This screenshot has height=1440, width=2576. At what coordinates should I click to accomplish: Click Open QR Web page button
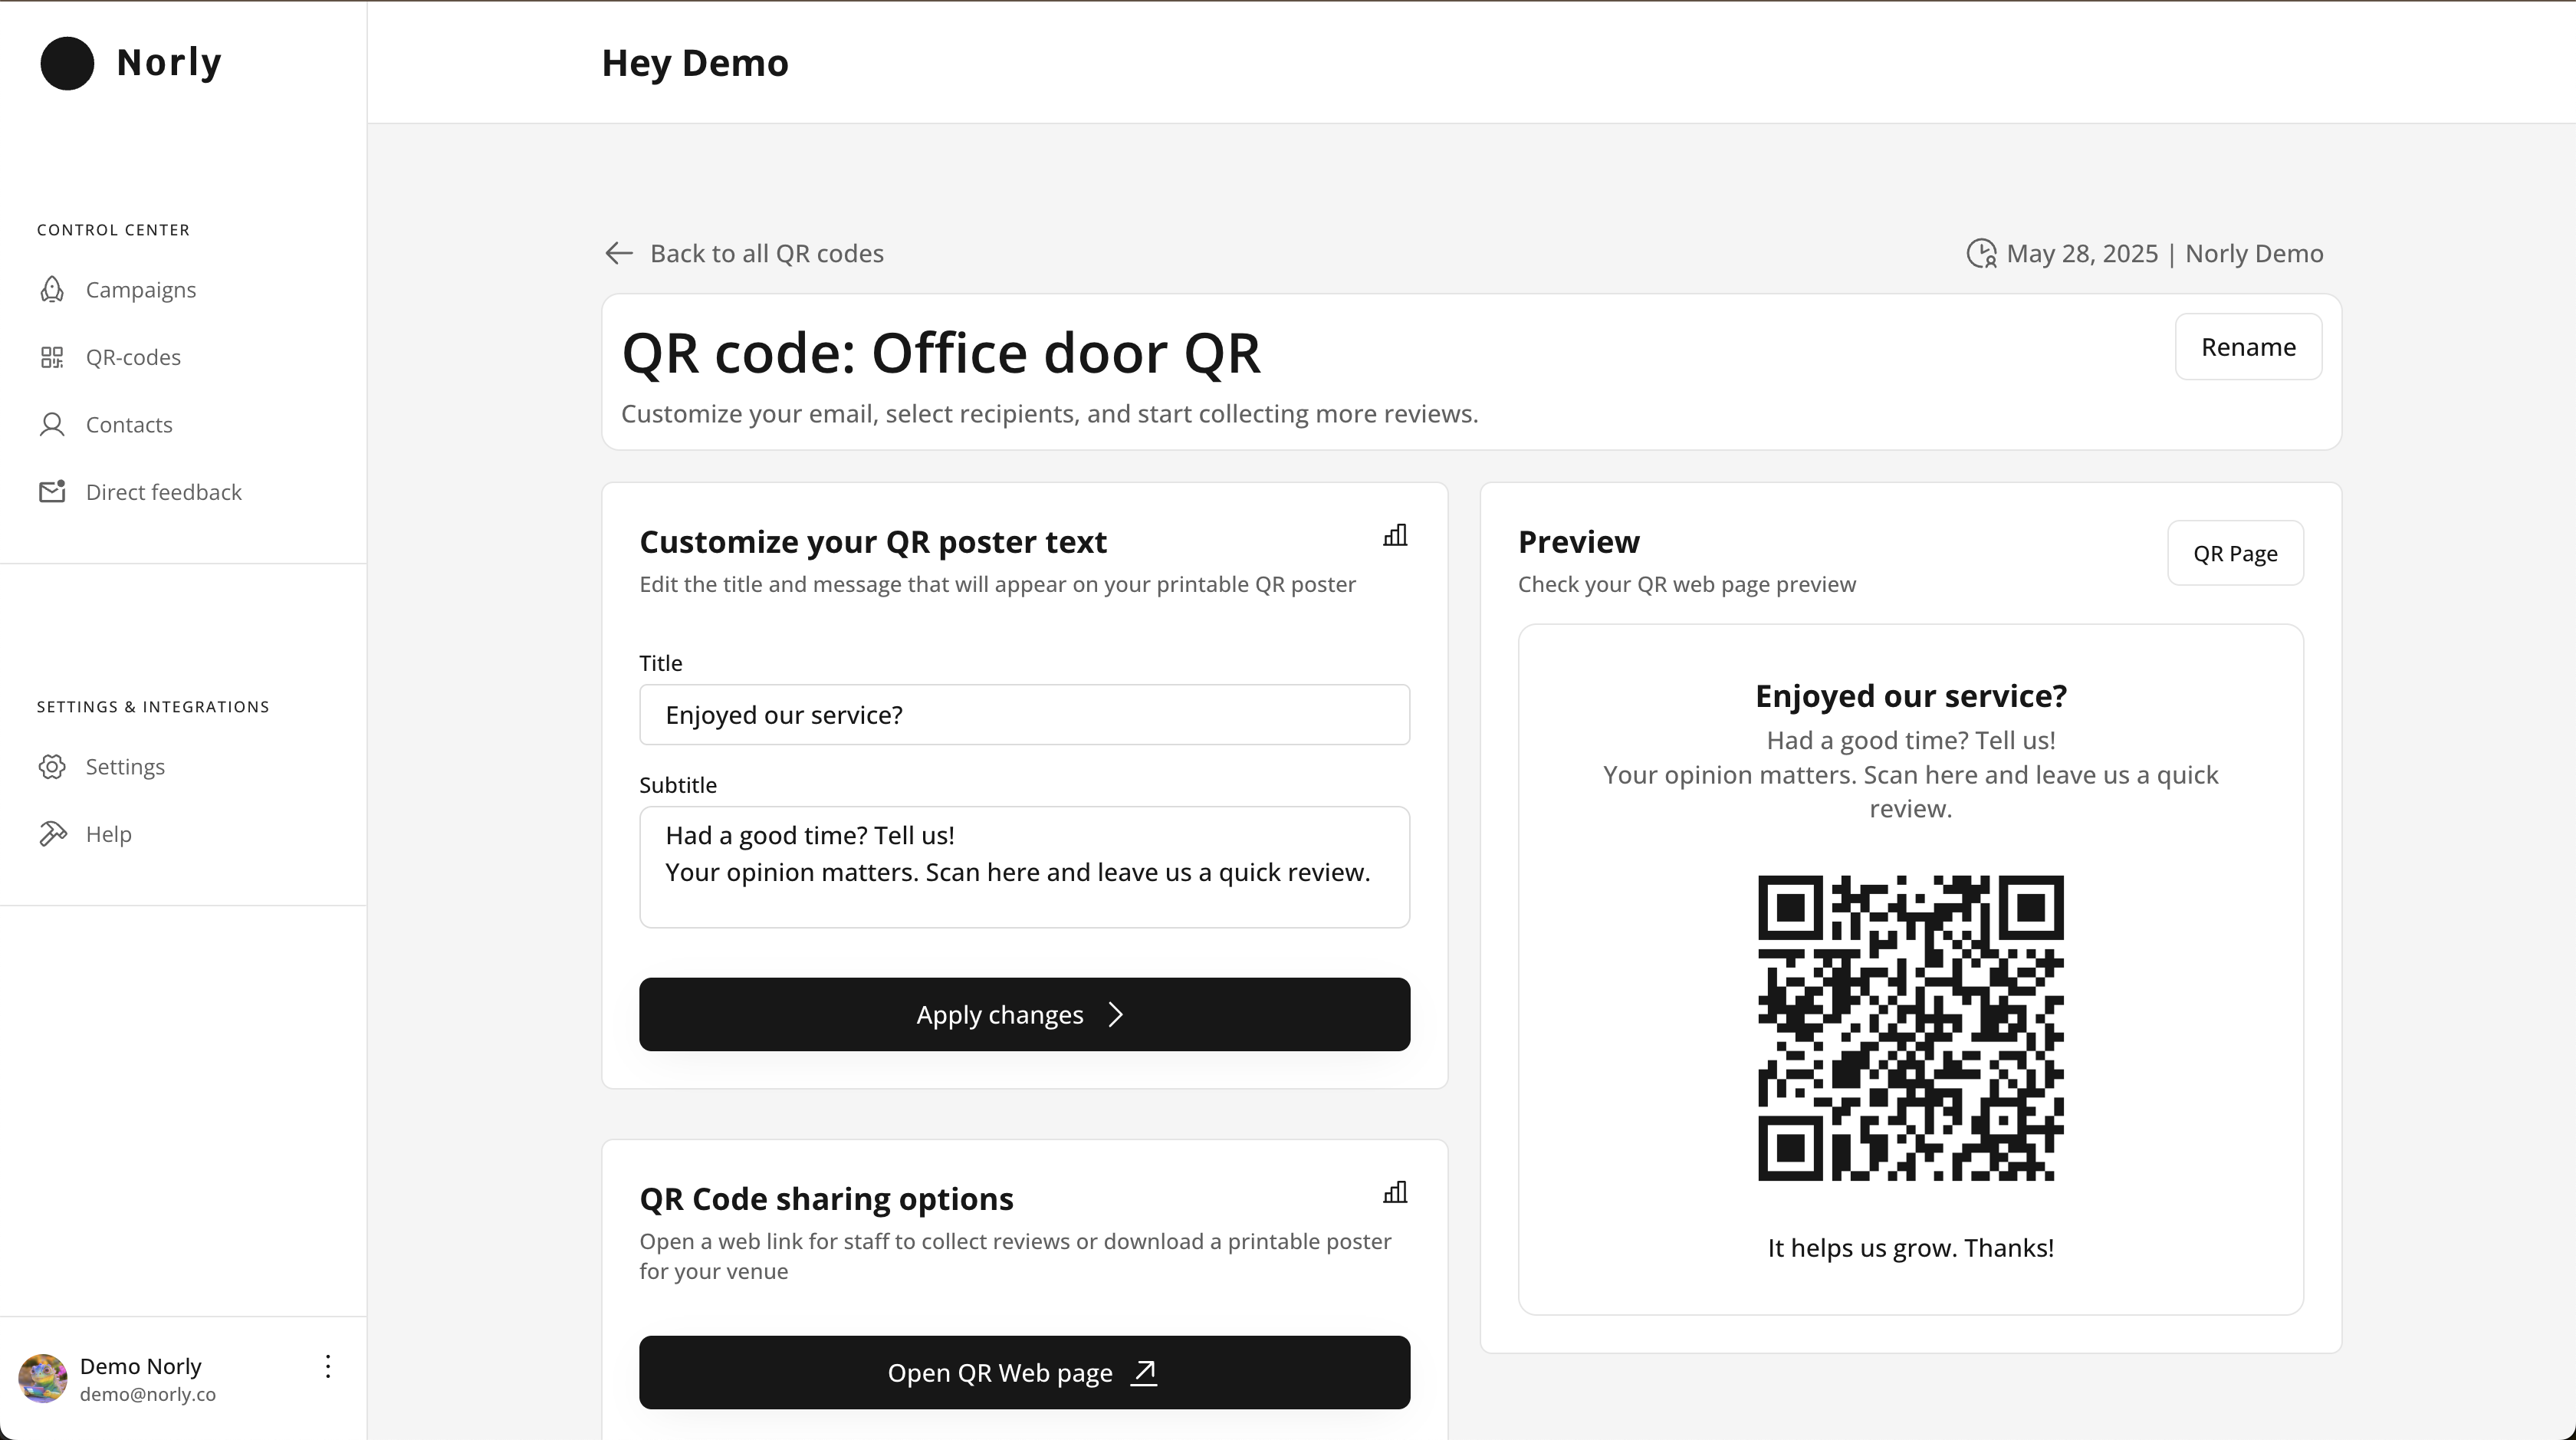pyautogui.click(x=1024, y=1373)
